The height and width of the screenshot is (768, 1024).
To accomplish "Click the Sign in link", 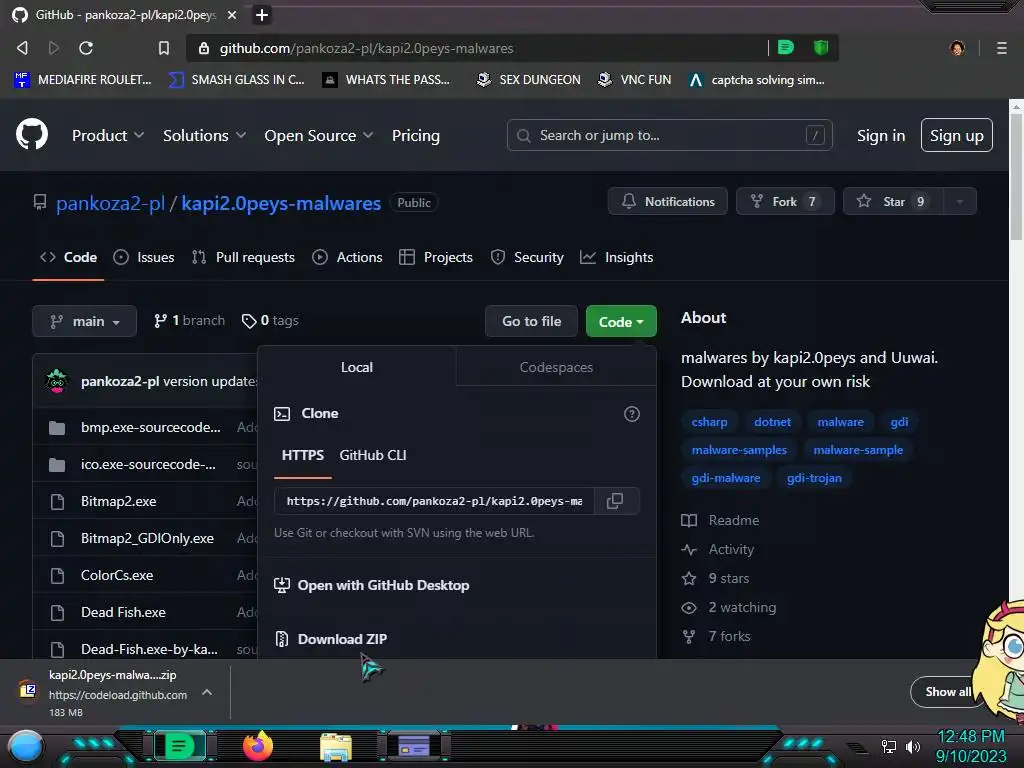I will 880,135.
